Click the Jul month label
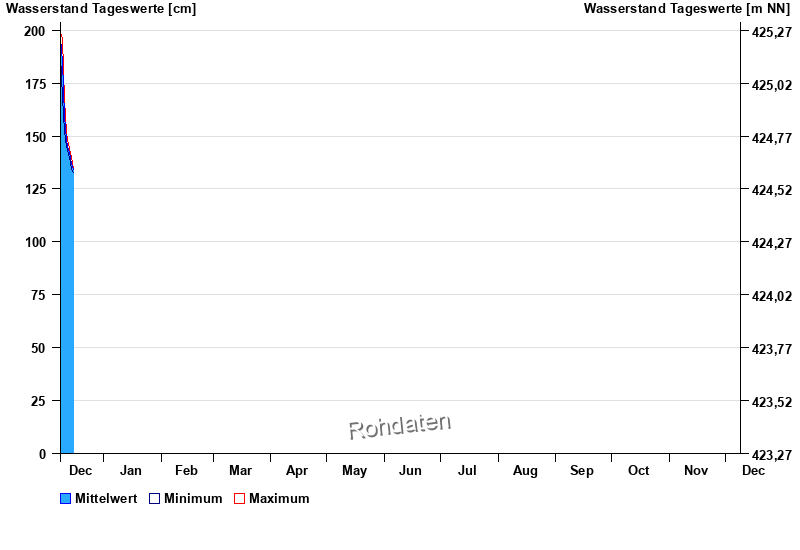 467,470
